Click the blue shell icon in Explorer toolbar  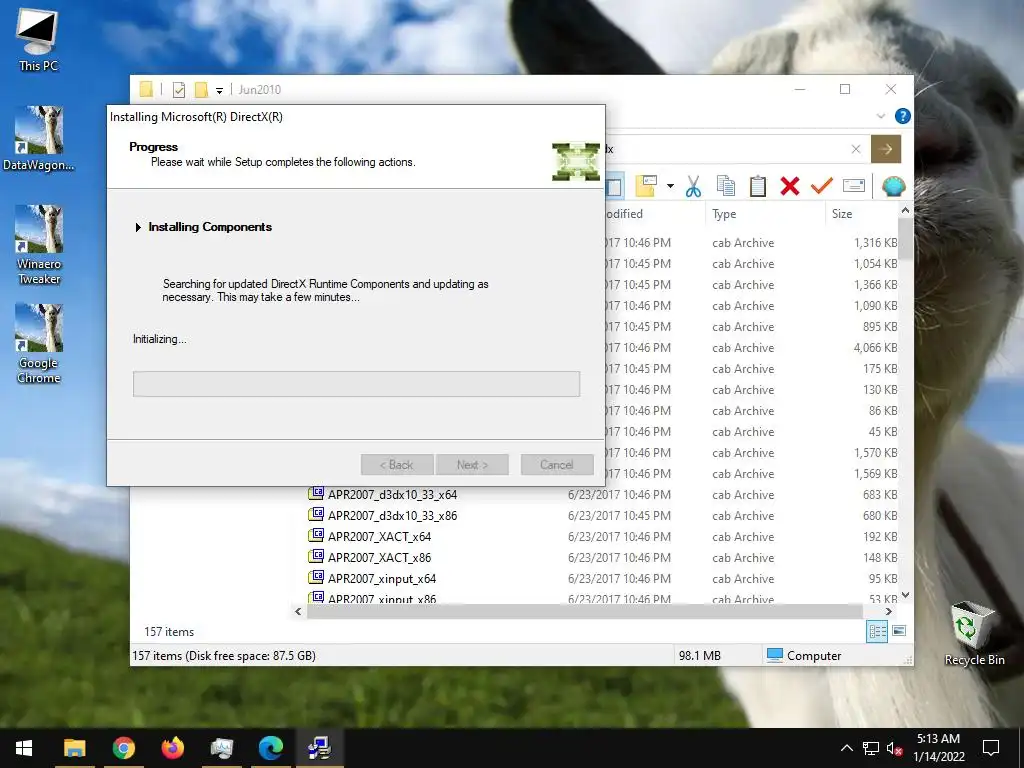(x=893, y=187)
